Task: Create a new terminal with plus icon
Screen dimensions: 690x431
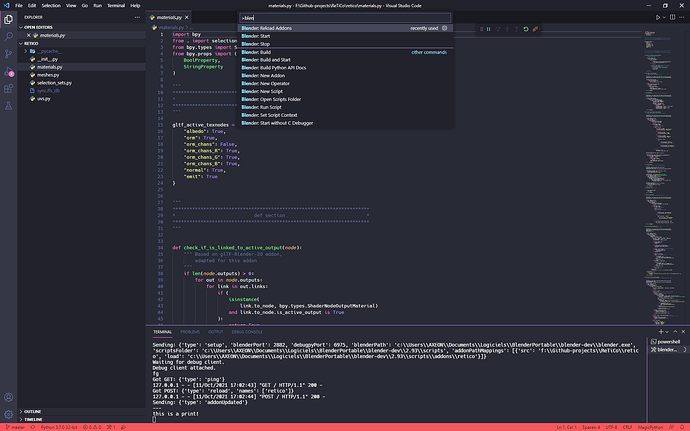Action: (x=661, y=332)
